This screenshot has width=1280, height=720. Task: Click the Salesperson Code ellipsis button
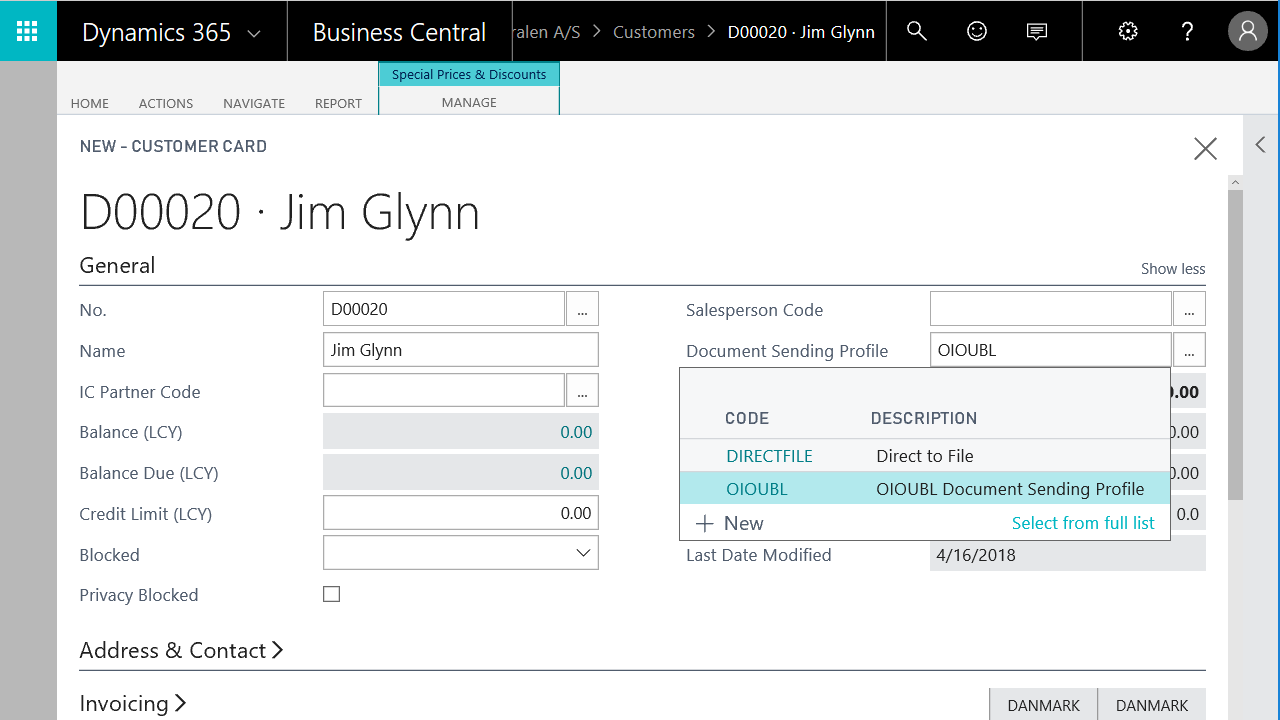[x=1189, y=309]
